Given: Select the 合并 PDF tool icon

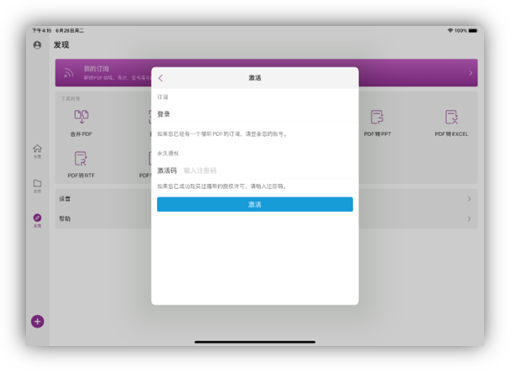Looking at the screenshot, I should [x=81, y=117].
